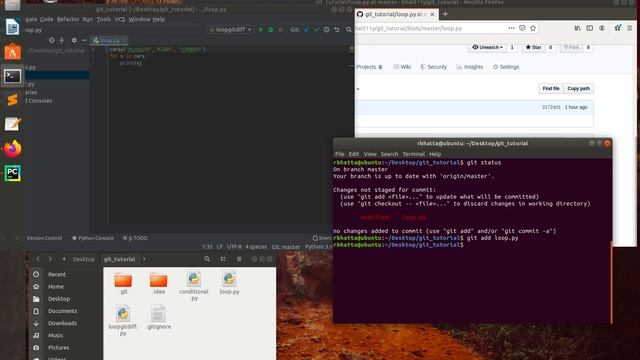Open a new Firefox tab with plus
Viewport: 640px width, 360px height.
click(x=445, y=14)
